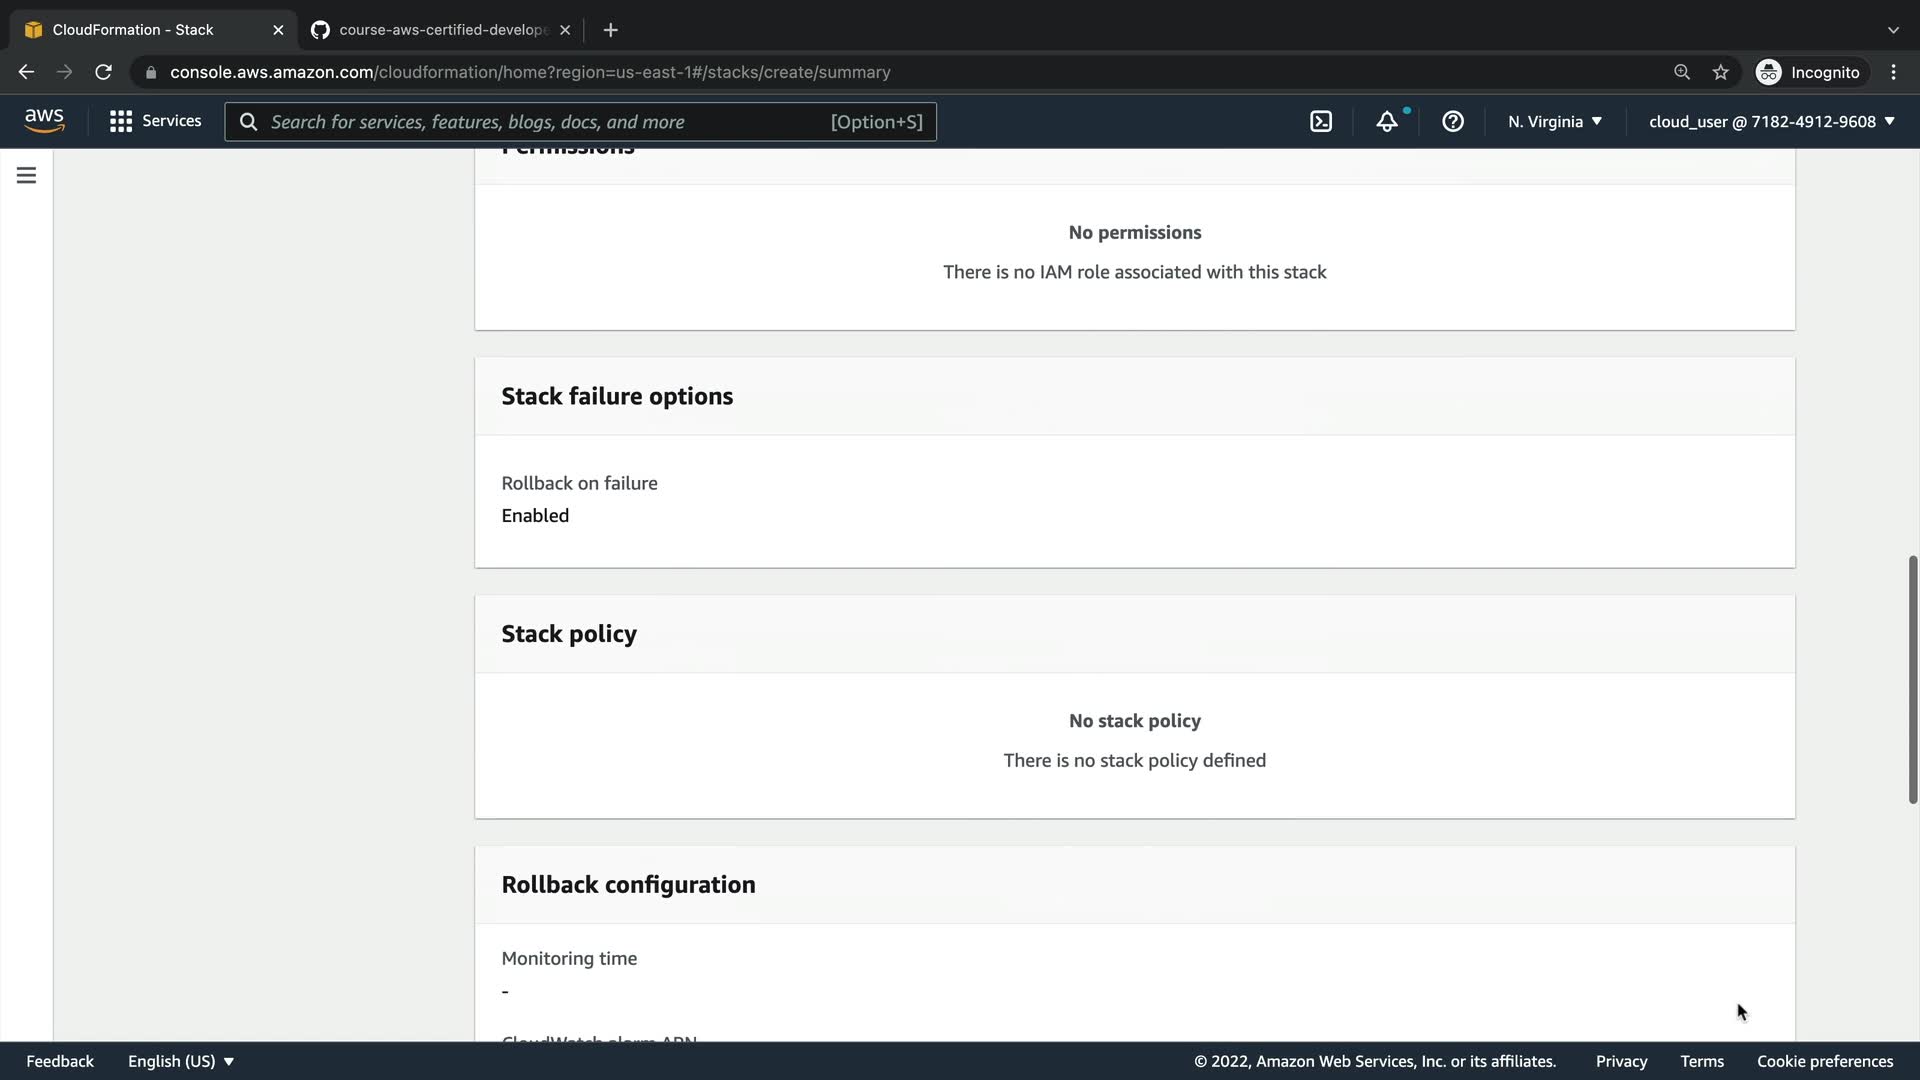Viewport: 1920px width, 1080px height.
Task: Open the notifications bell
Action: [1387, 122]
